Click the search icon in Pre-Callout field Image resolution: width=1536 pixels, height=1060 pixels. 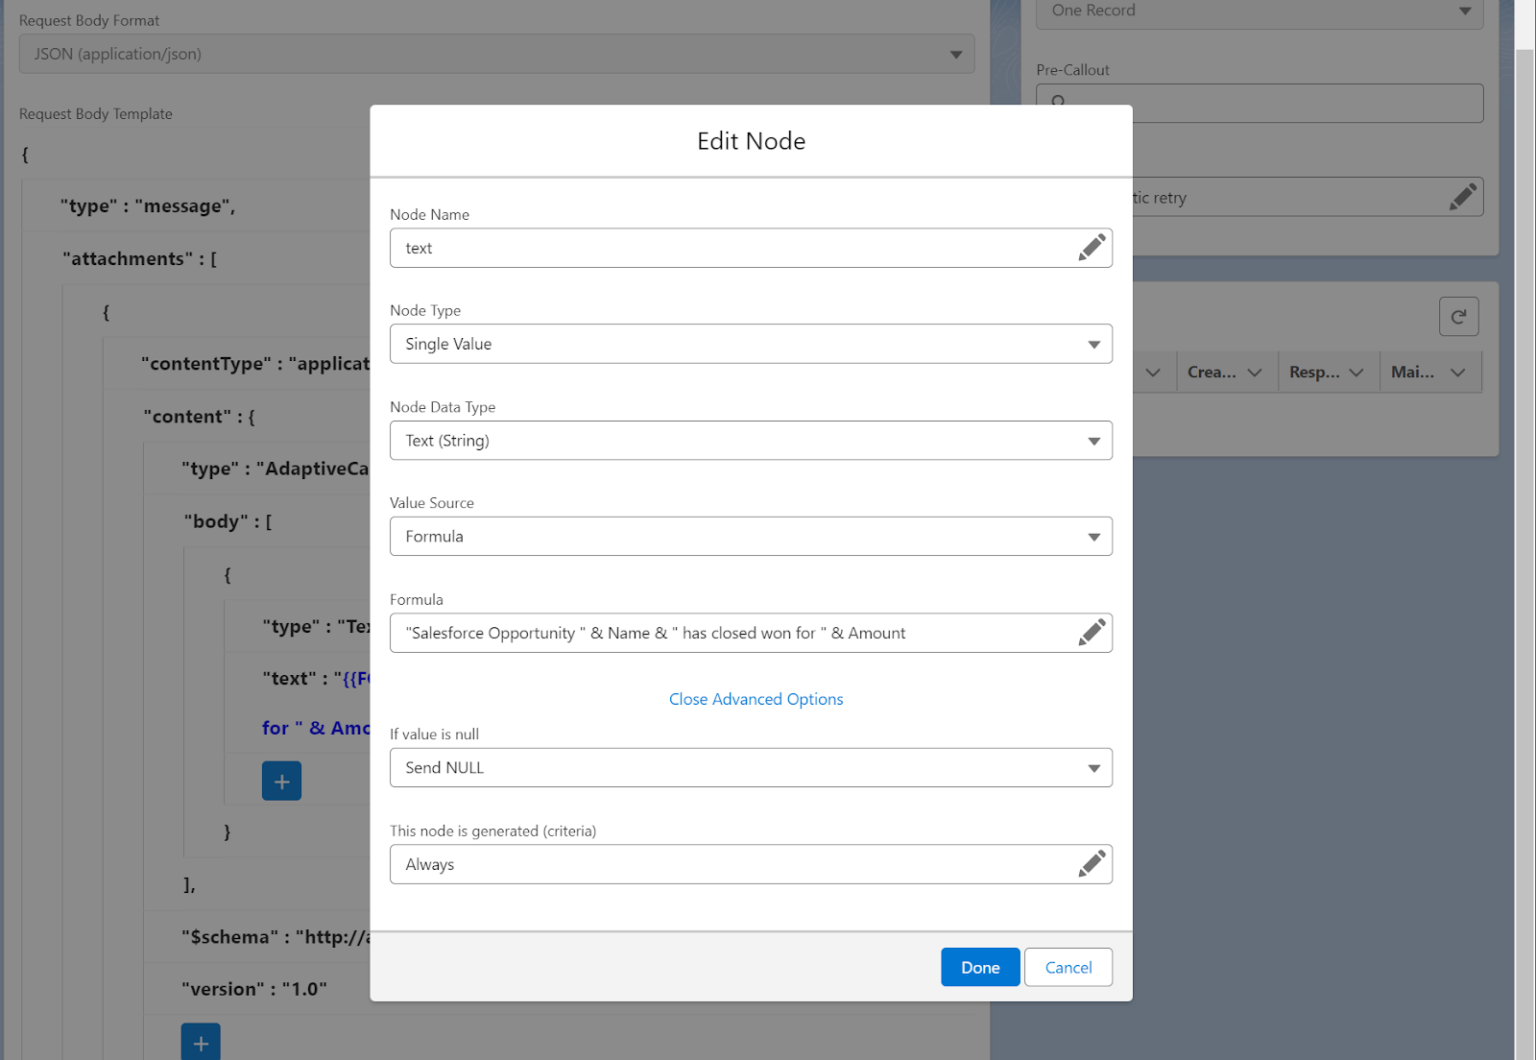[1057, 102]
